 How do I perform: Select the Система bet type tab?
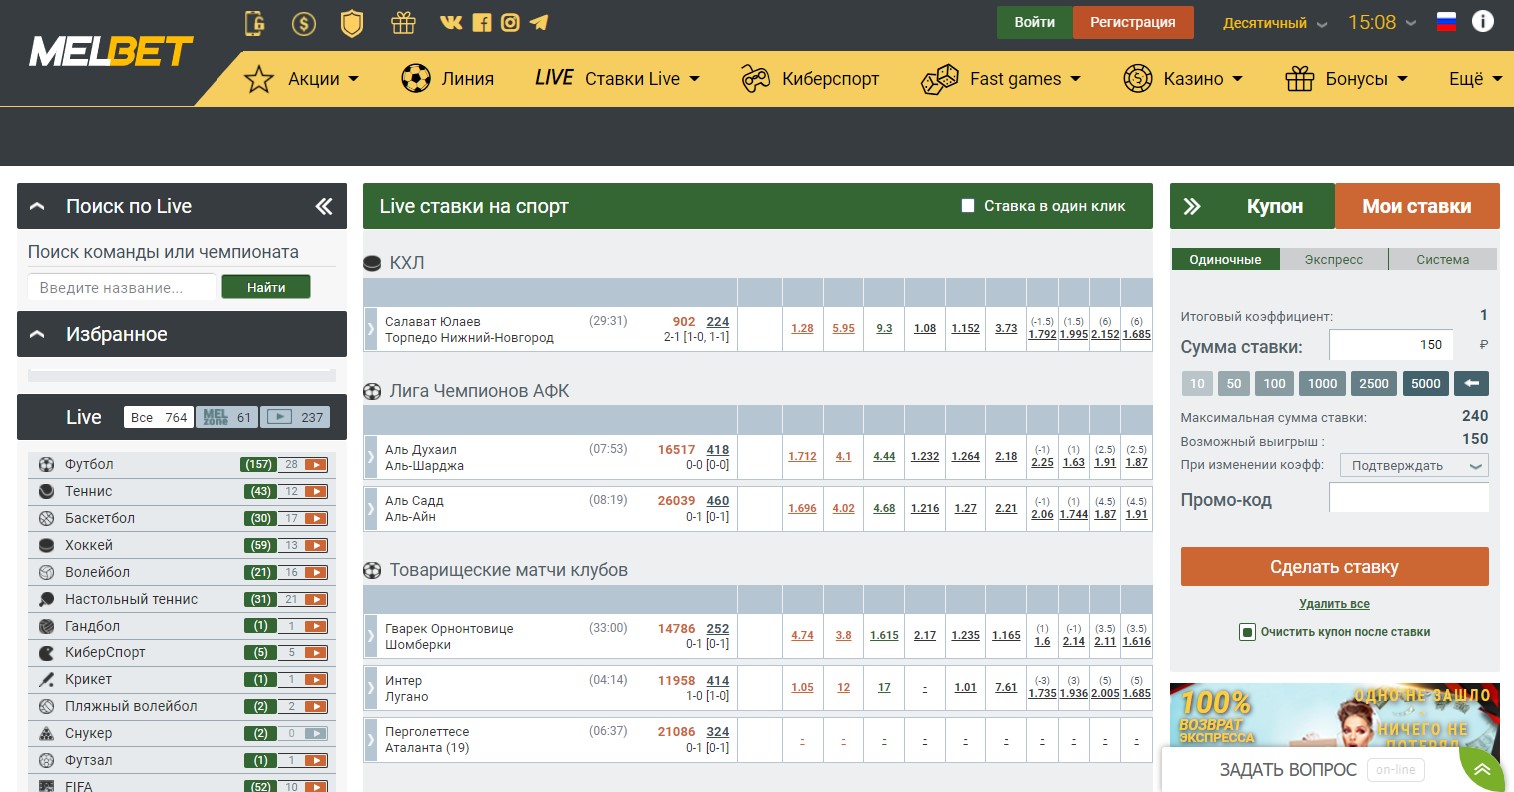(x=1443, y=259)
